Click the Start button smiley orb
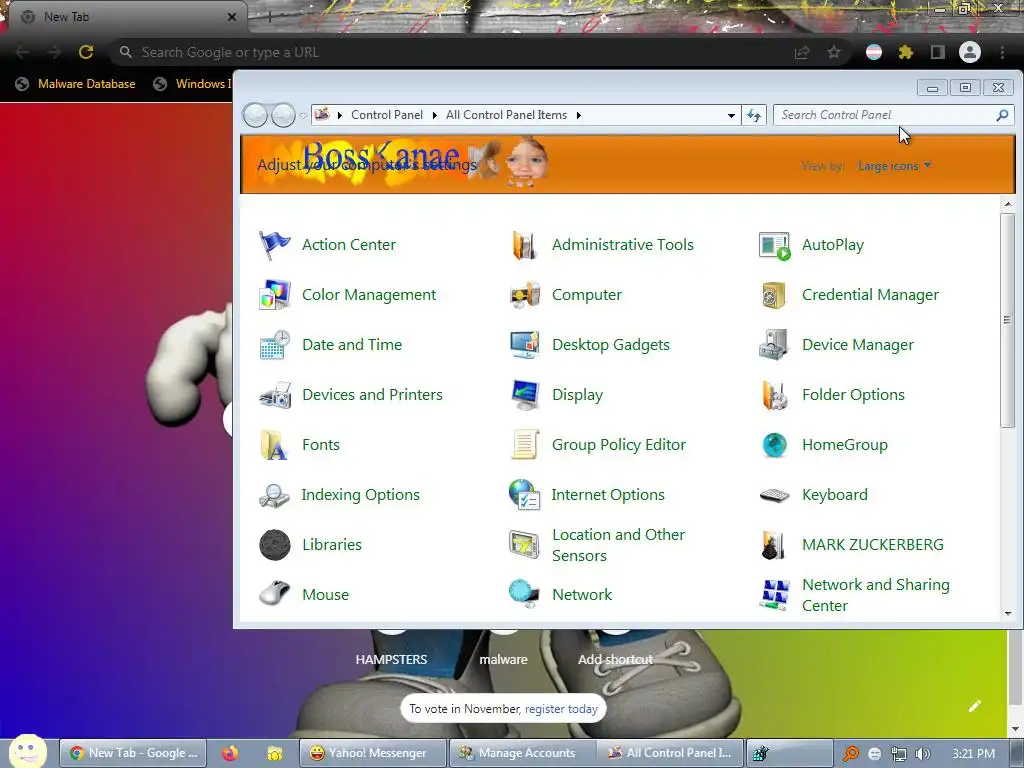Viewport: 1024px width, 768px height. tap(27, 751)
